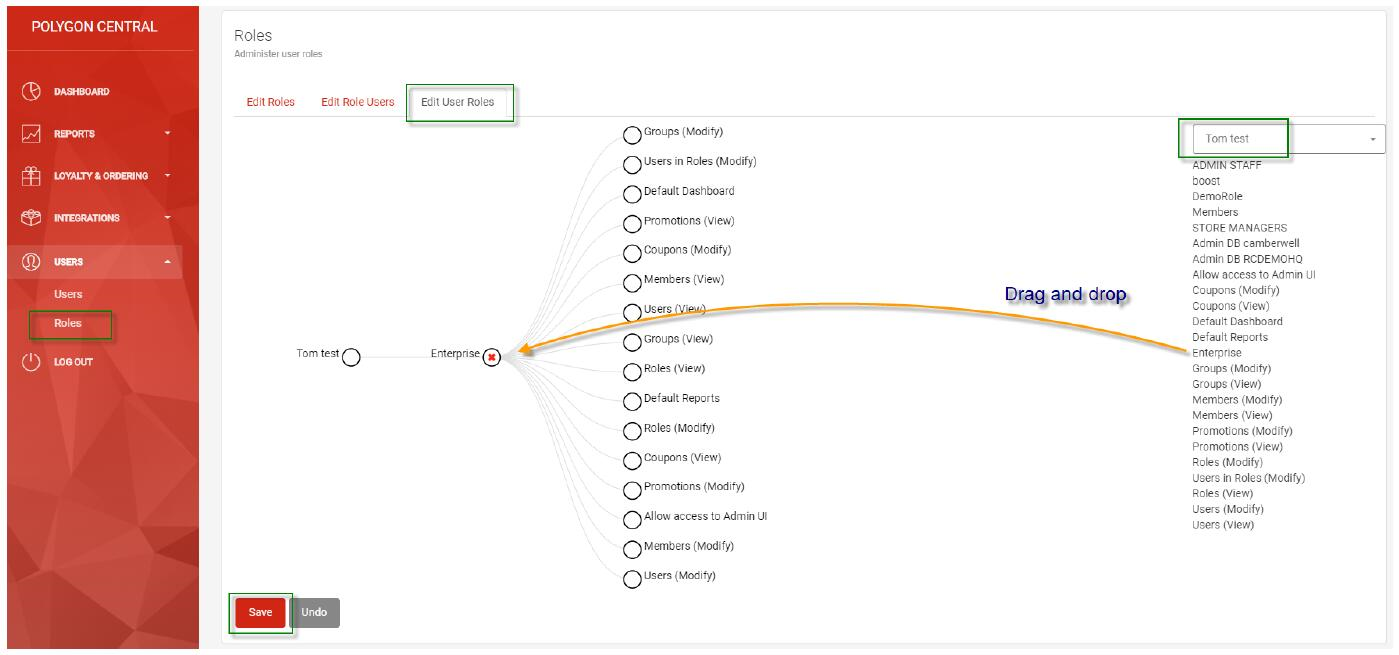Click the Integrations box icon
Screen dimensions: 1399x655
pyautogui.click(x=31, y=217)
